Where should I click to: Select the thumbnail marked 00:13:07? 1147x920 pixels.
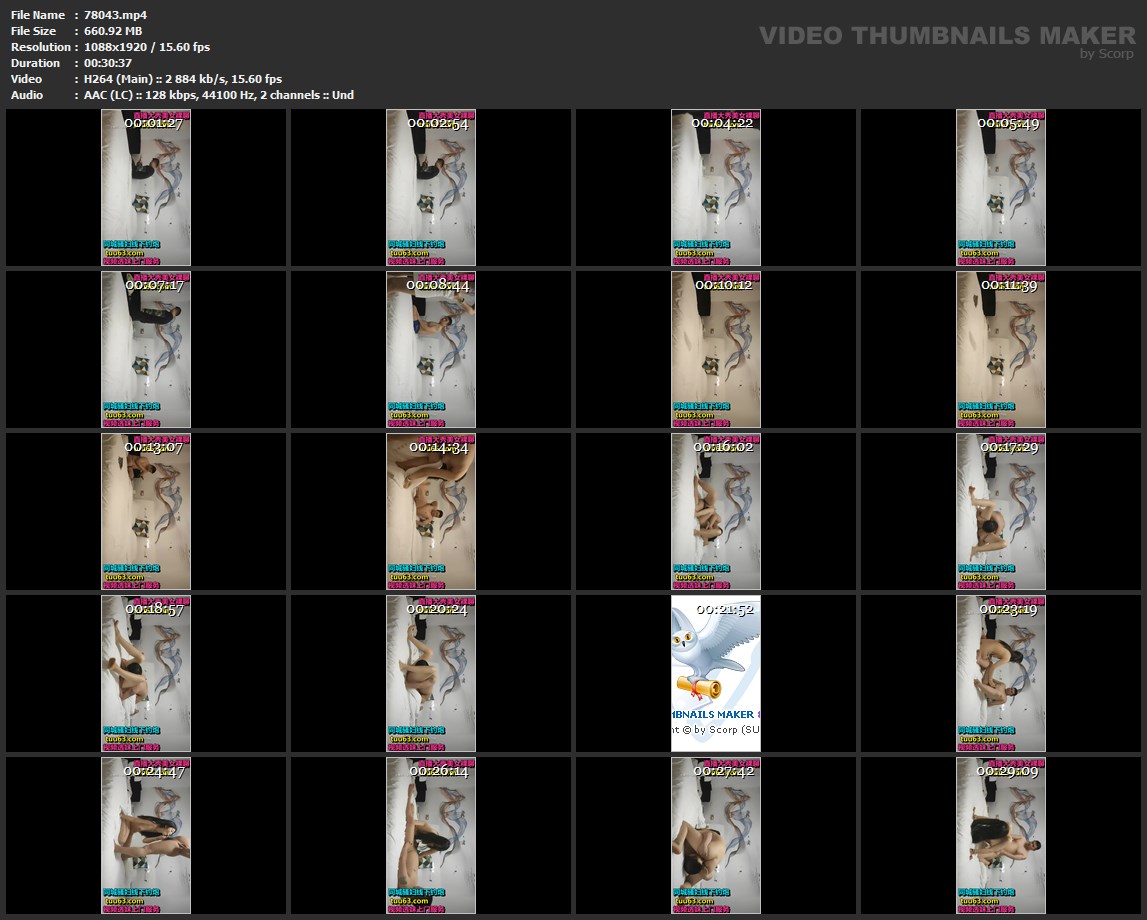(x=146, y=512)
